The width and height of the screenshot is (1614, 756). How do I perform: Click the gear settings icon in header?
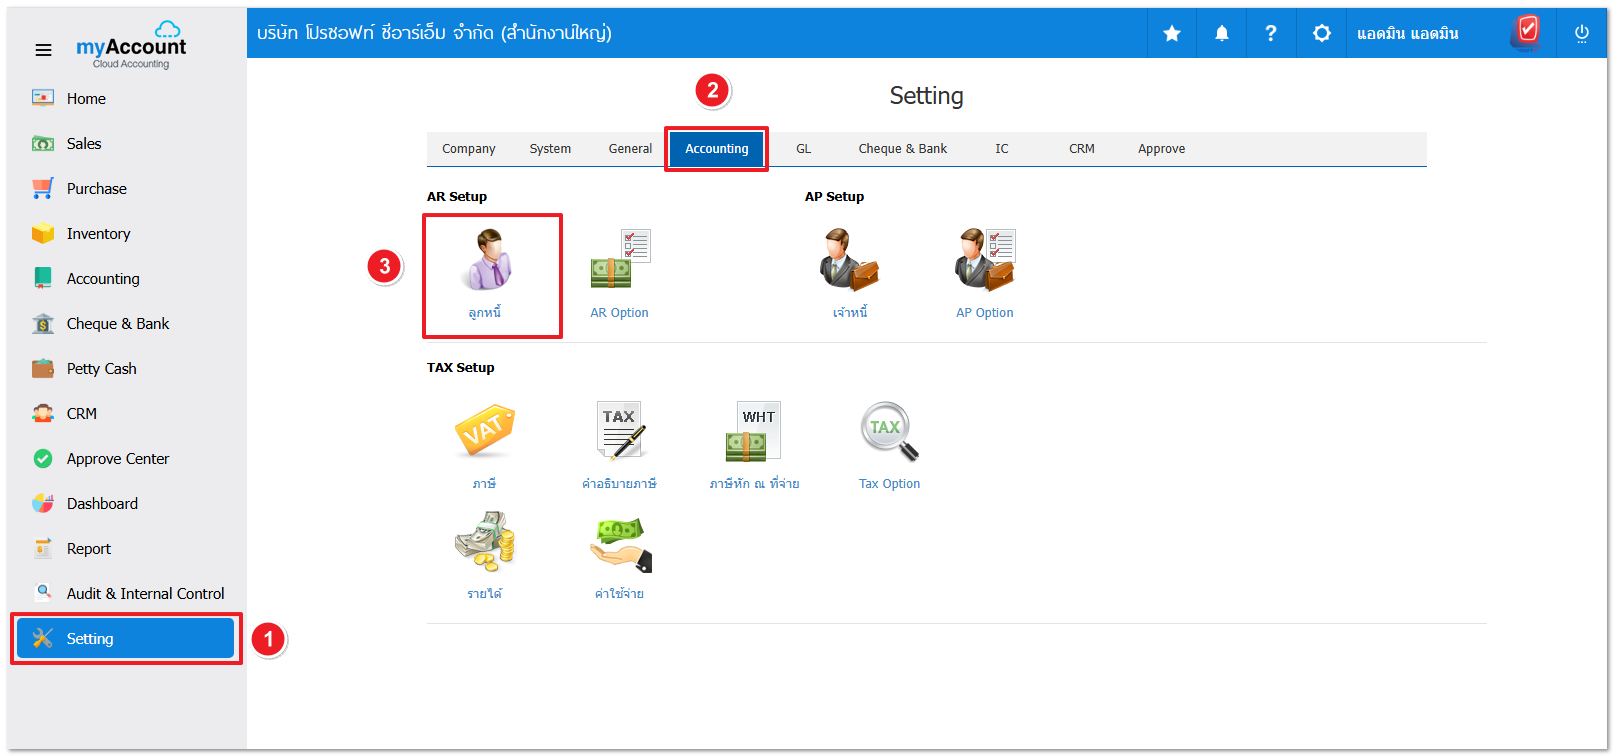(x=1321, y=34)
